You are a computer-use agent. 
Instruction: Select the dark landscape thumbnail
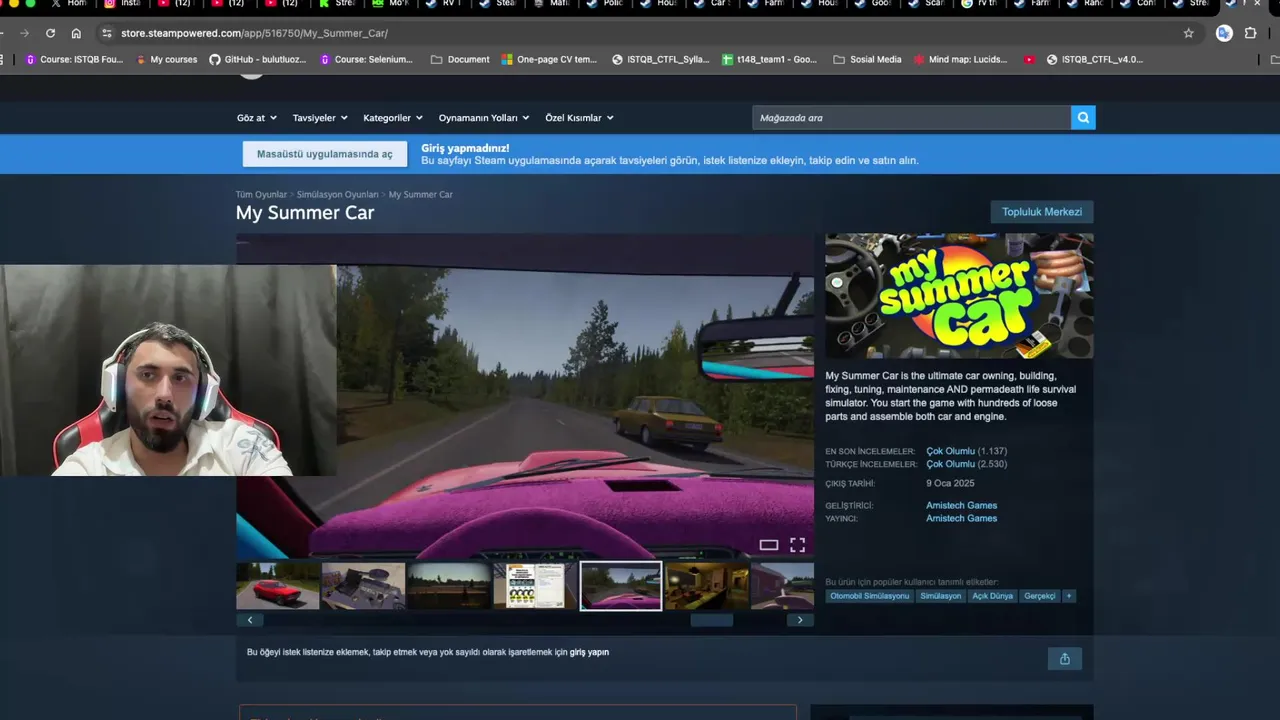point(449,586)
